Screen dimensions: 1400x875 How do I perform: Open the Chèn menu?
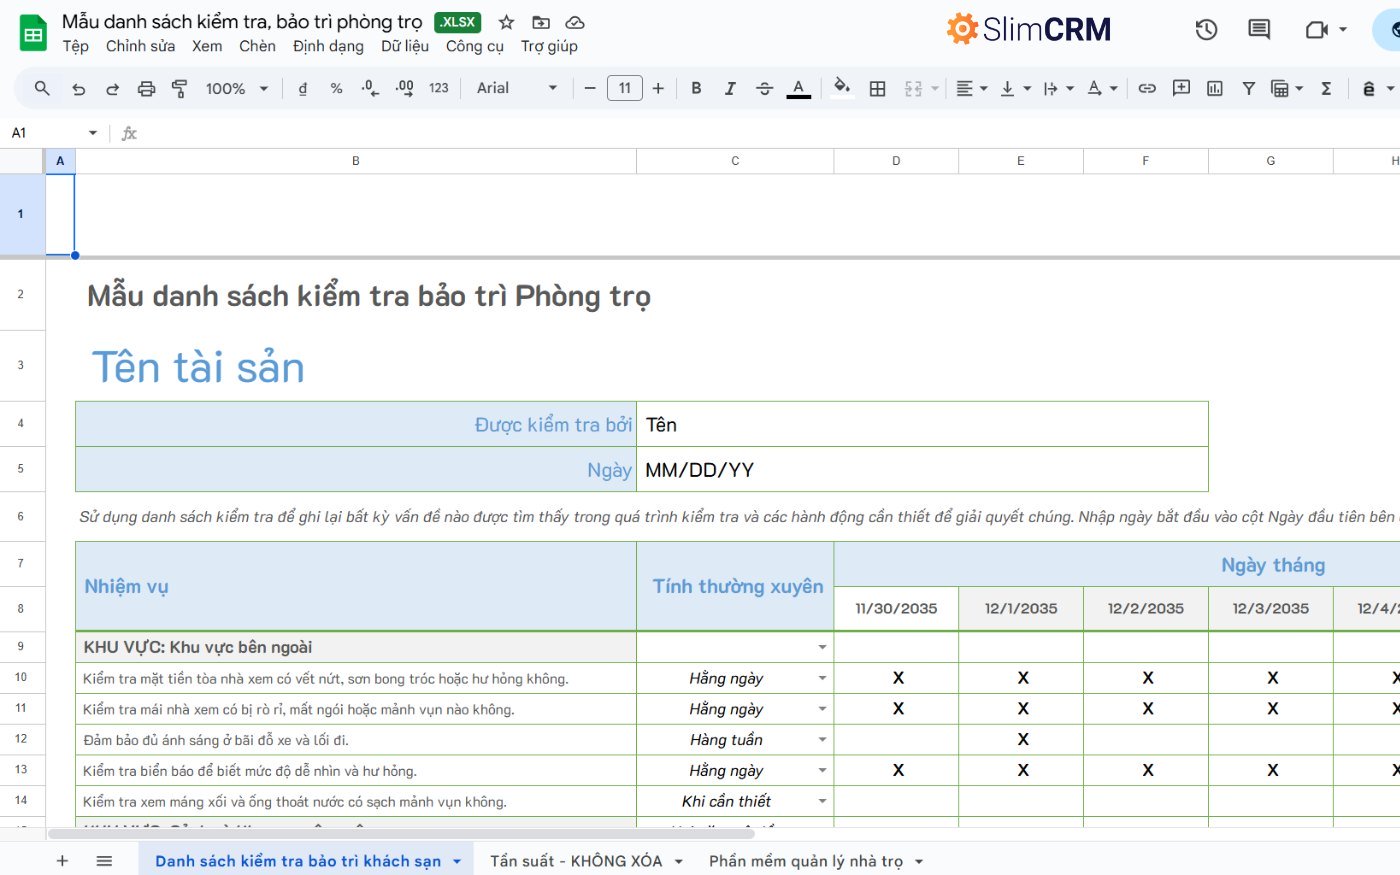click(x=257, y=46)
